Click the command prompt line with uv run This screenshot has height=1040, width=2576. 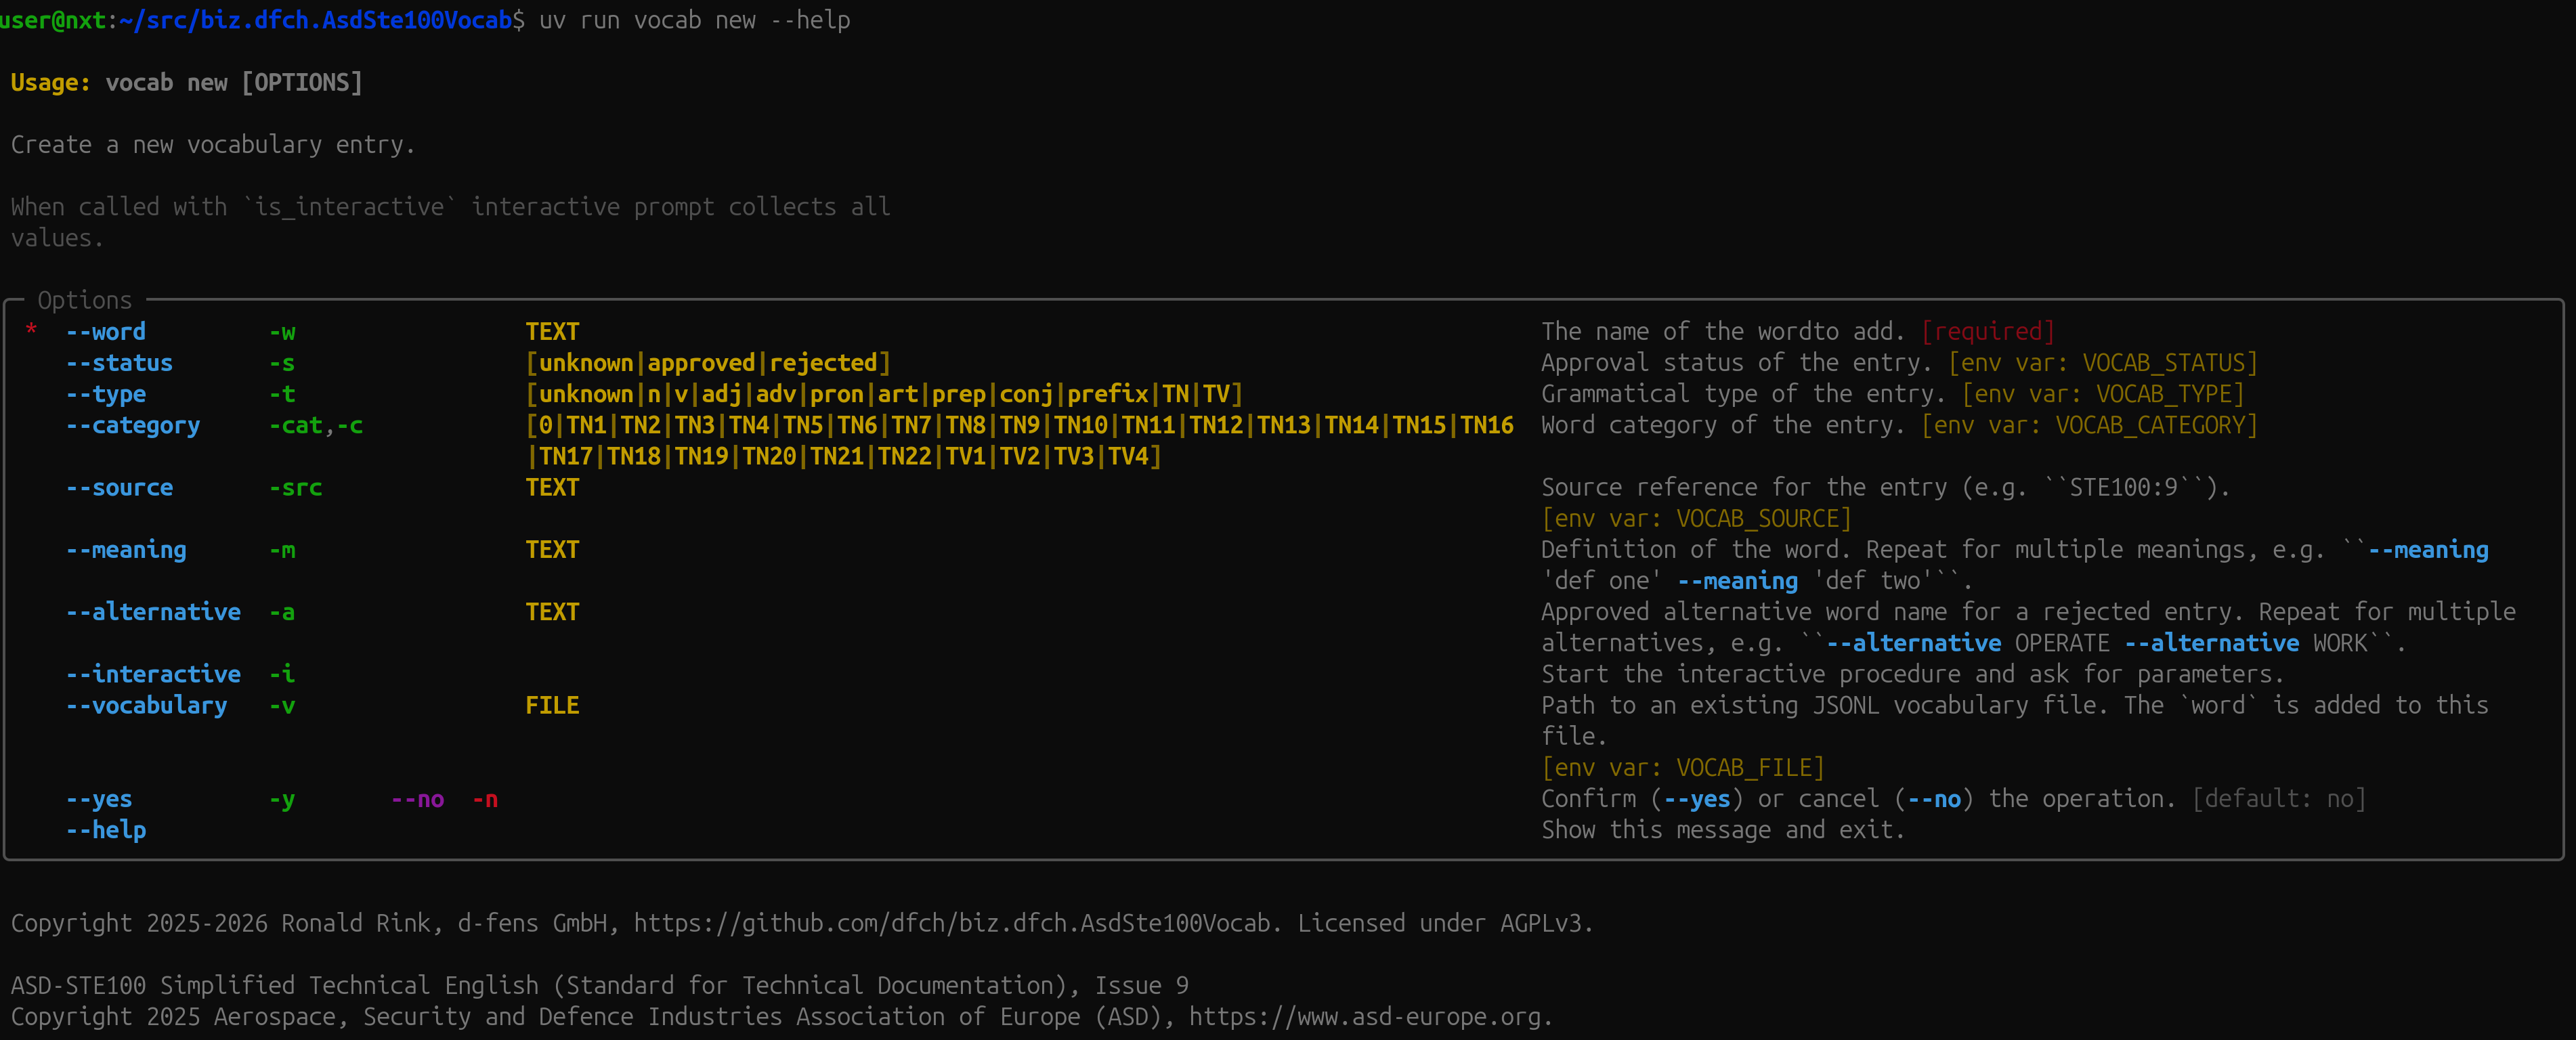pyautogui.click(x=425, y=20)
